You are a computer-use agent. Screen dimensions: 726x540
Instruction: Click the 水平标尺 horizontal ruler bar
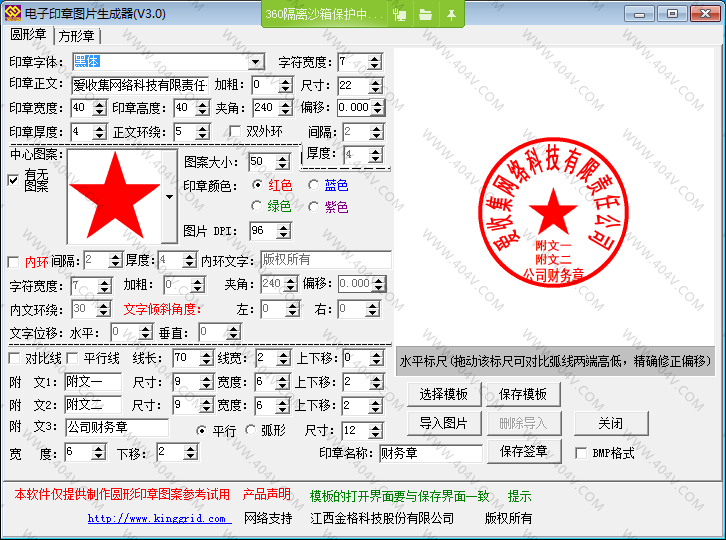[554, 361]
